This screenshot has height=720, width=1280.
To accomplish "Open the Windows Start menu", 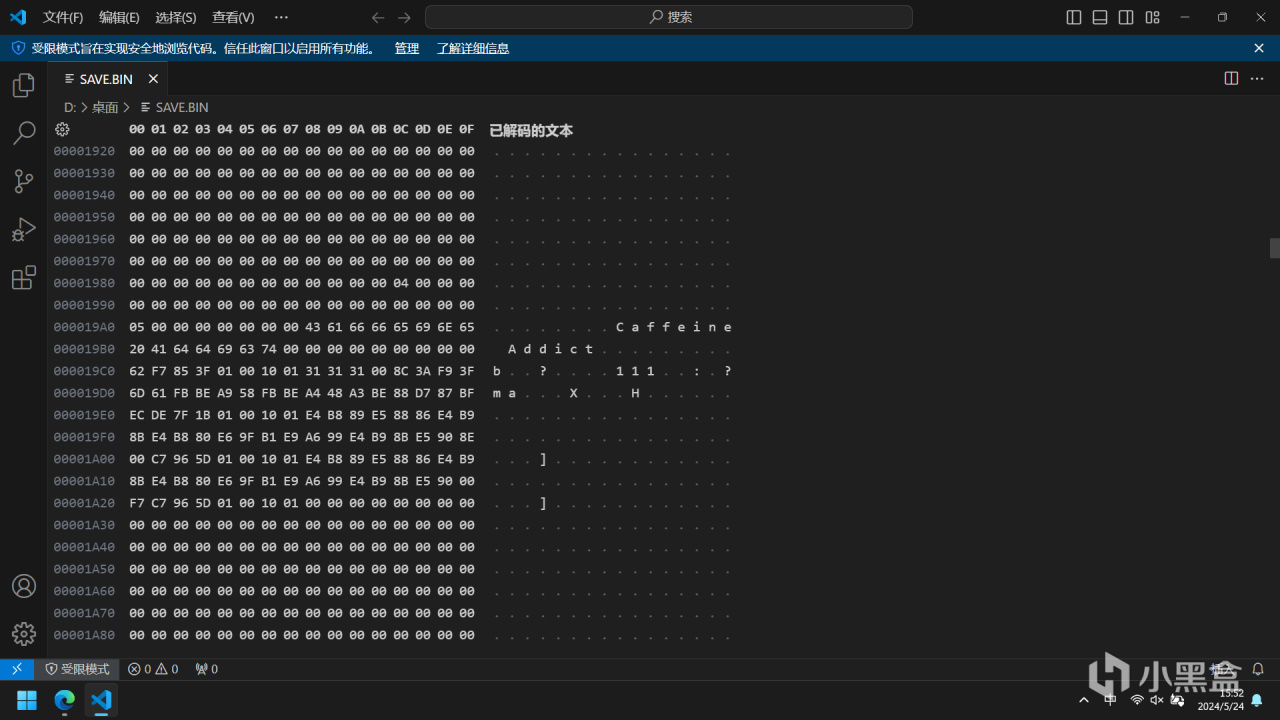I will point(27,700).
